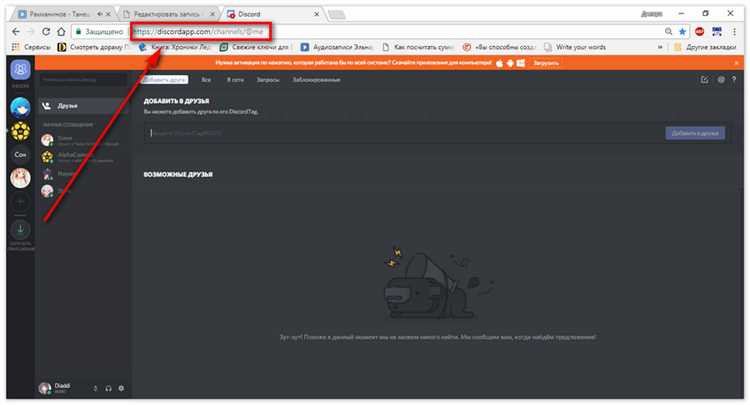Screen dimensions: 750x405
Task: Select the Друзья friends entry
Action: click(x=82, y=106)
